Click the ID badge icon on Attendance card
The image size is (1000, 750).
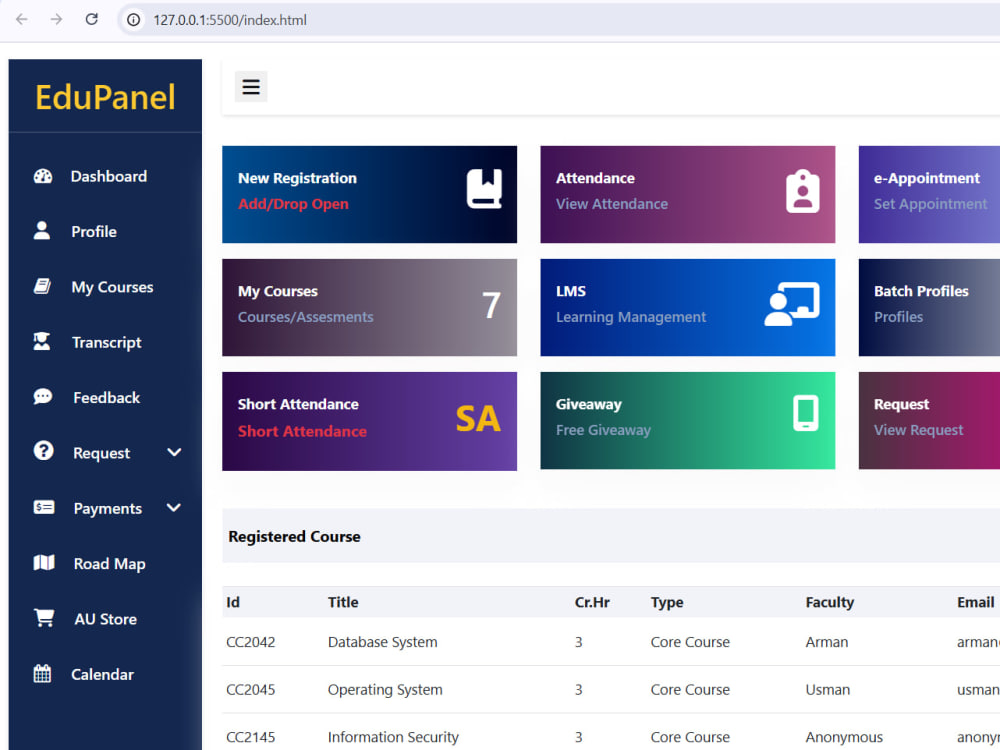pyautogui.click(x=803, y=191)
